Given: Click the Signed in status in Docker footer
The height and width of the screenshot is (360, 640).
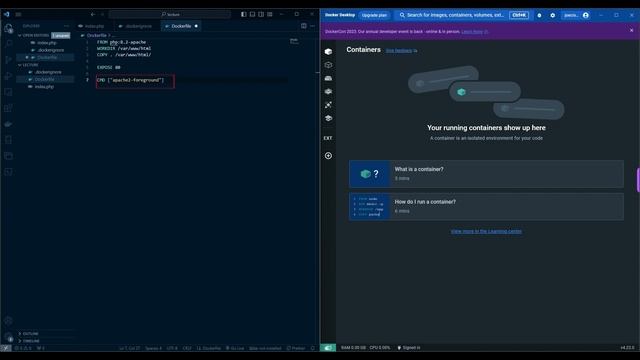Looking at the screenshot, I should click(x=409, y=348).
